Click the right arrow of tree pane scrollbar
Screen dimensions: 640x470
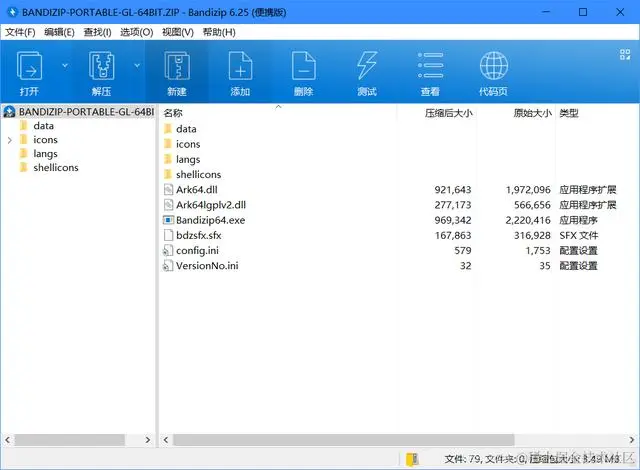[x=148, y=440]
